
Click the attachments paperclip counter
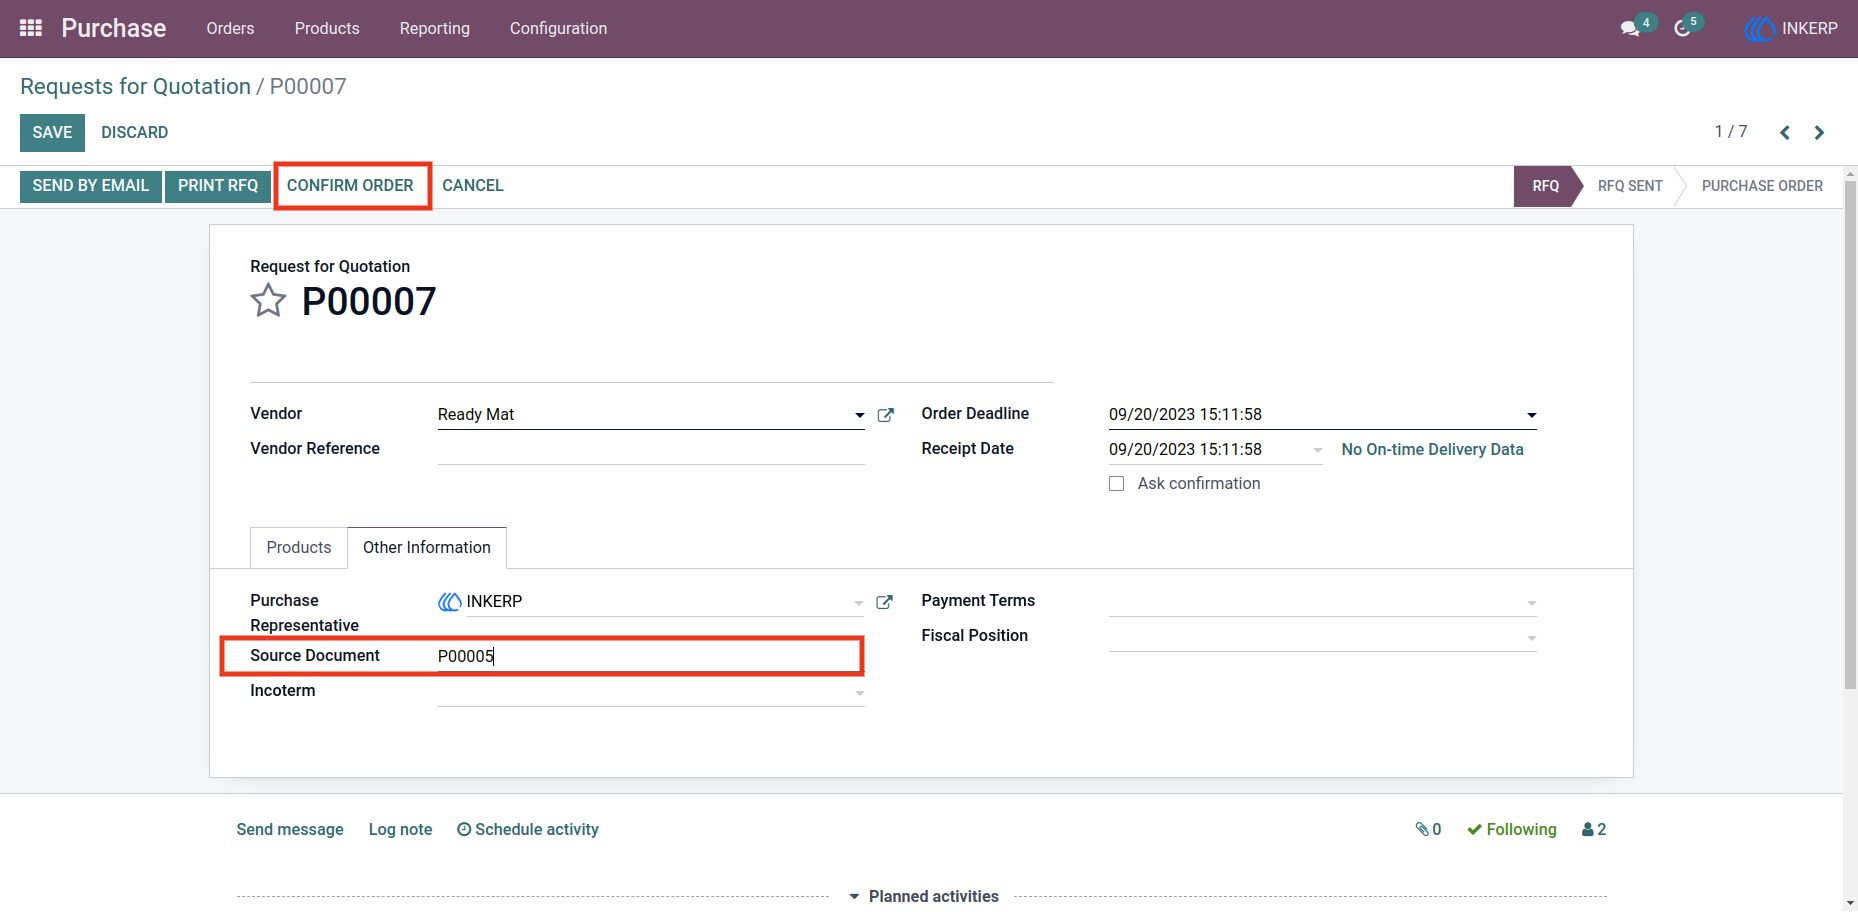pos(1428,829)
